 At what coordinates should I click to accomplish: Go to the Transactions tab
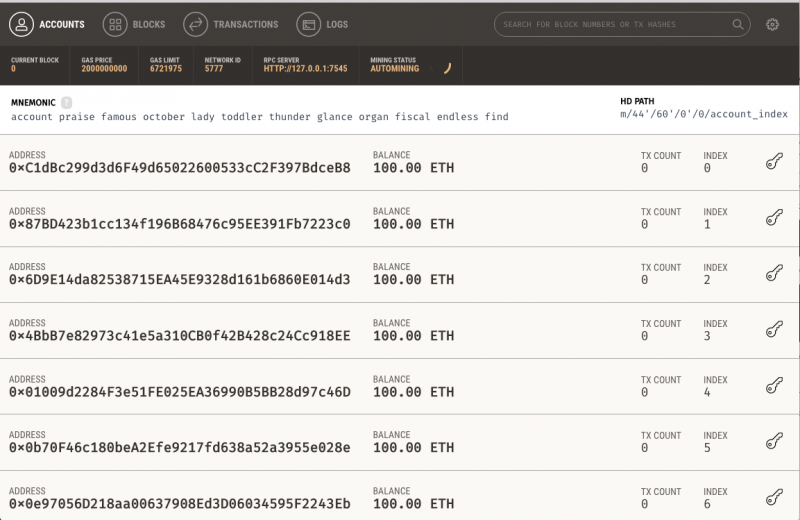pyautogui.click(x=232, y=24)
